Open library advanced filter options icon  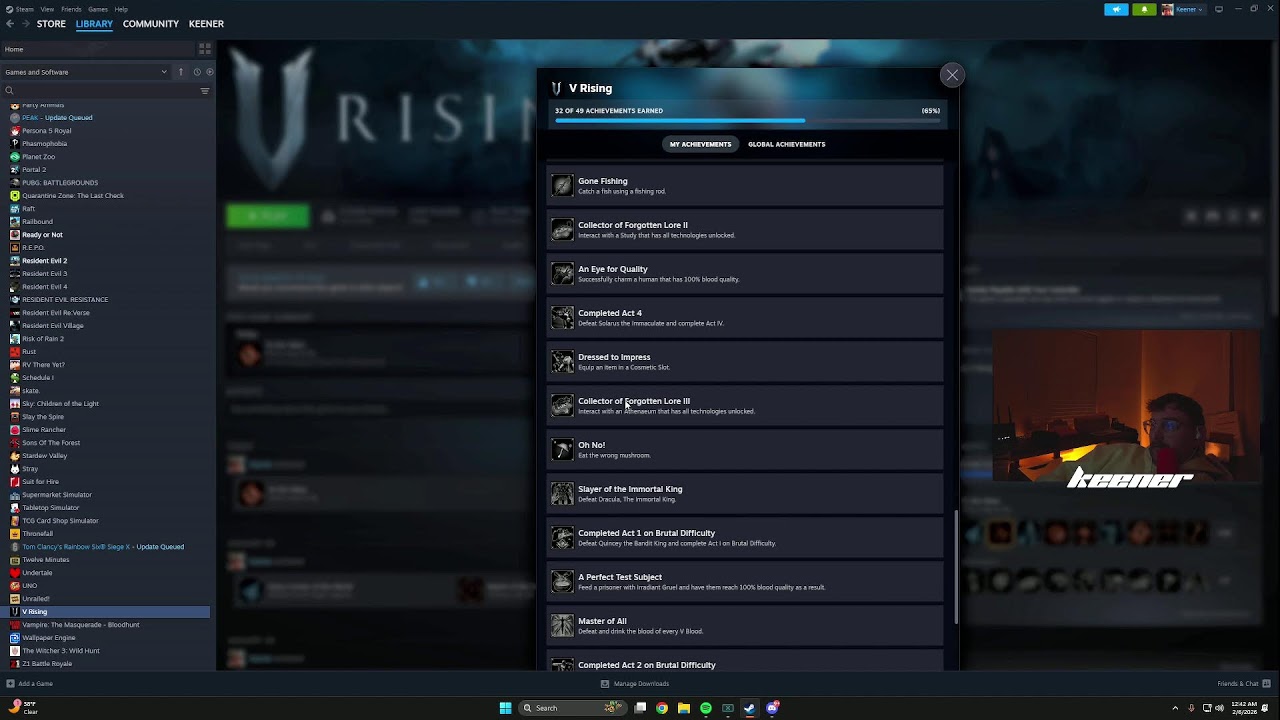coord(205,91)
